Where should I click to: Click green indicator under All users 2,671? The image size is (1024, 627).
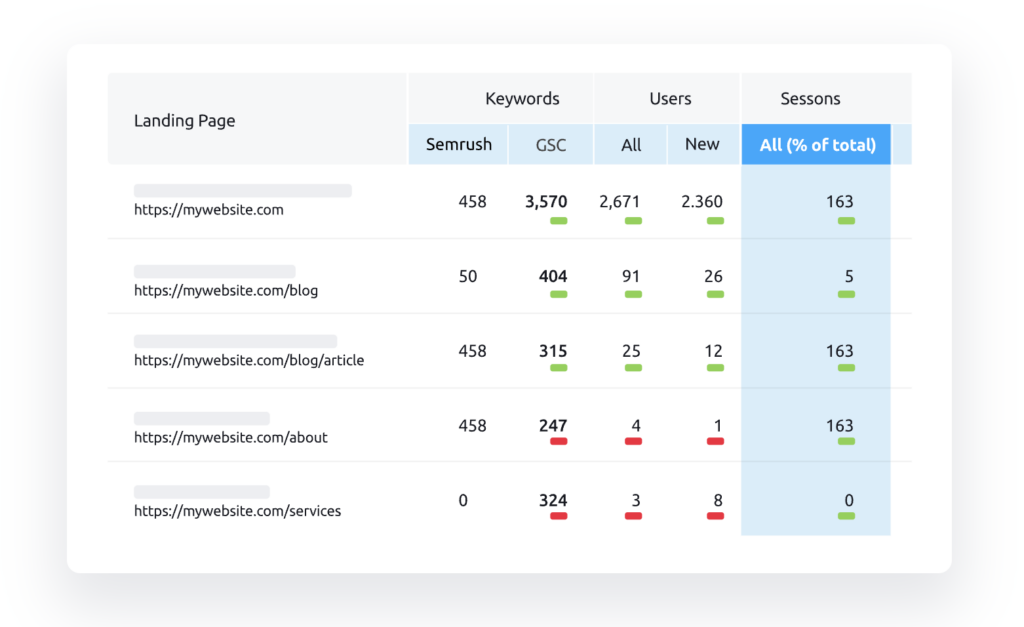click(x=633, y=220)
